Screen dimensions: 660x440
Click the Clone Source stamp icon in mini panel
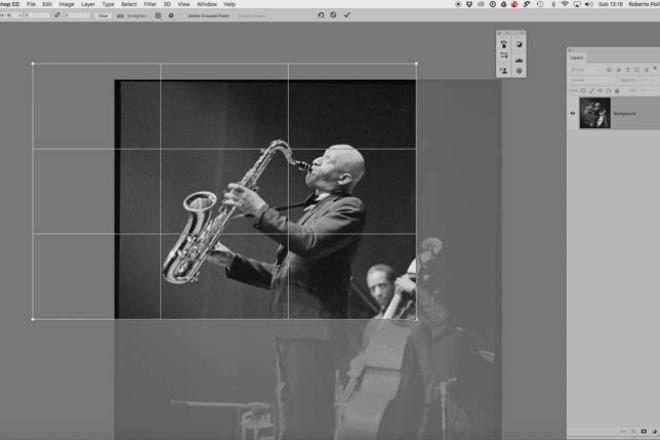tap(504, 44)
